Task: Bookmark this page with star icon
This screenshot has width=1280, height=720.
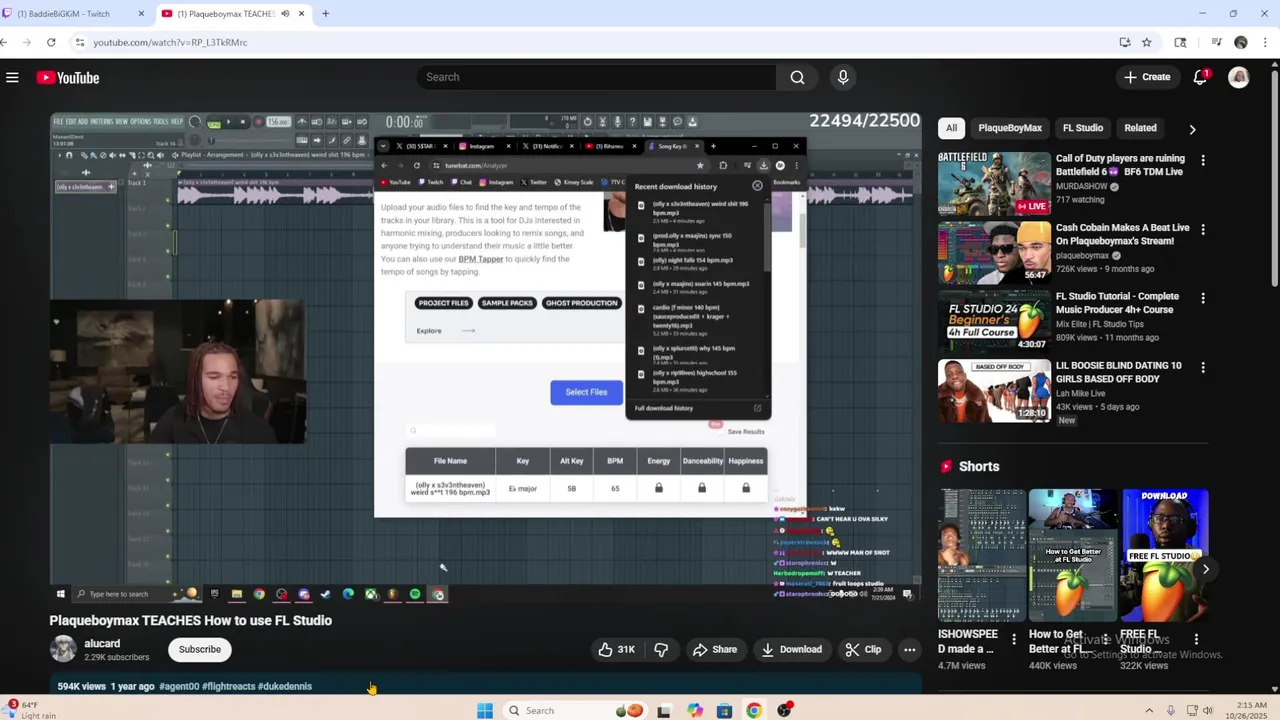Action: tap(1146, 42)
